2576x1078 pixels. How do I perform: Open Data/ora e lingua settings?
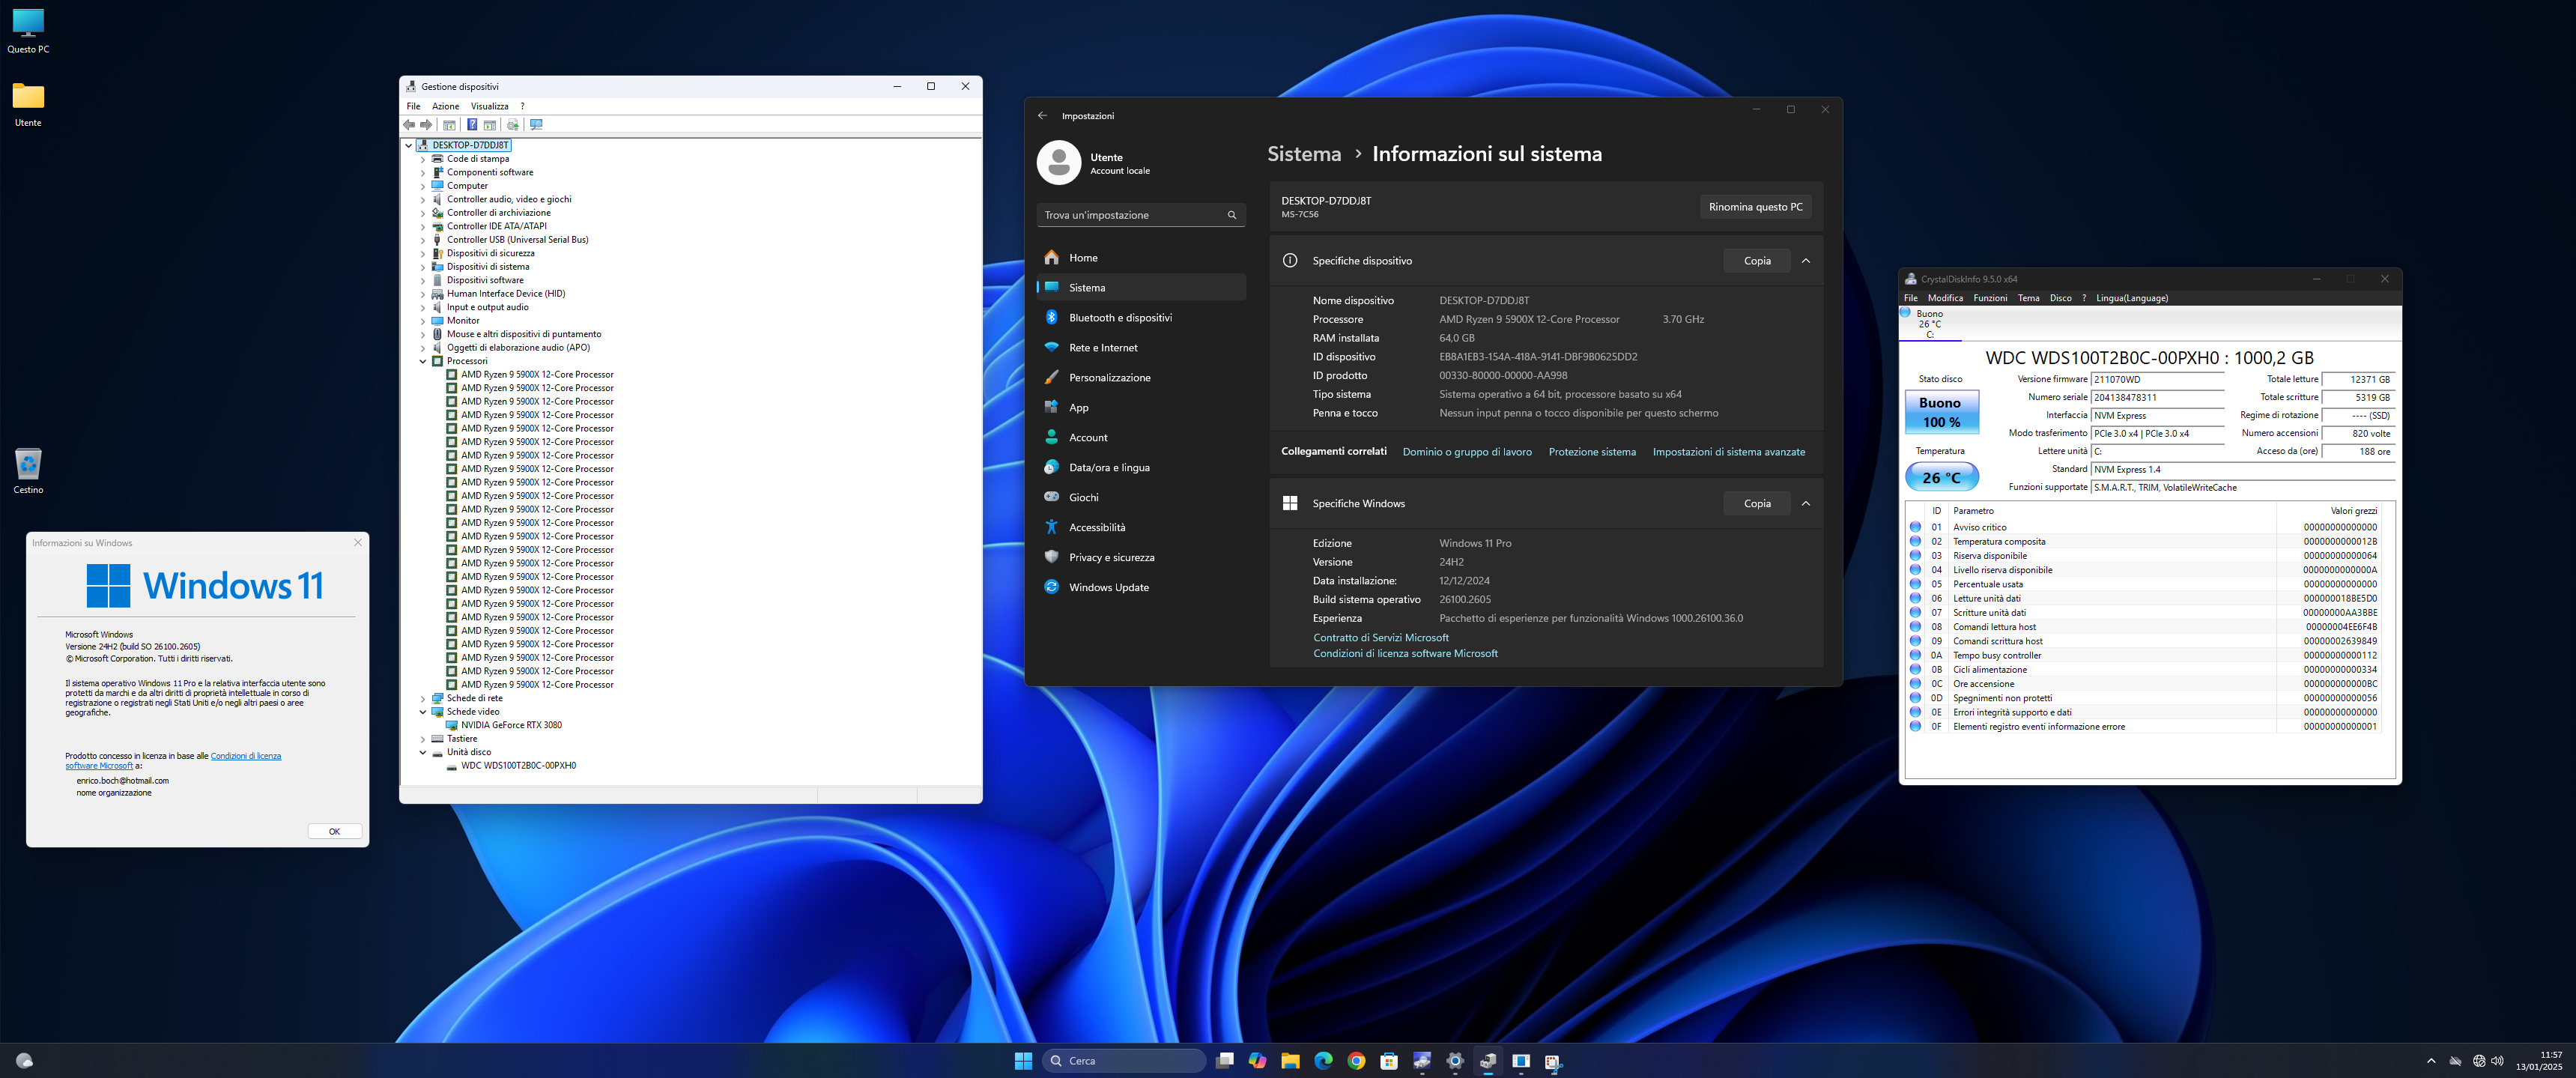coord(1141,468)
